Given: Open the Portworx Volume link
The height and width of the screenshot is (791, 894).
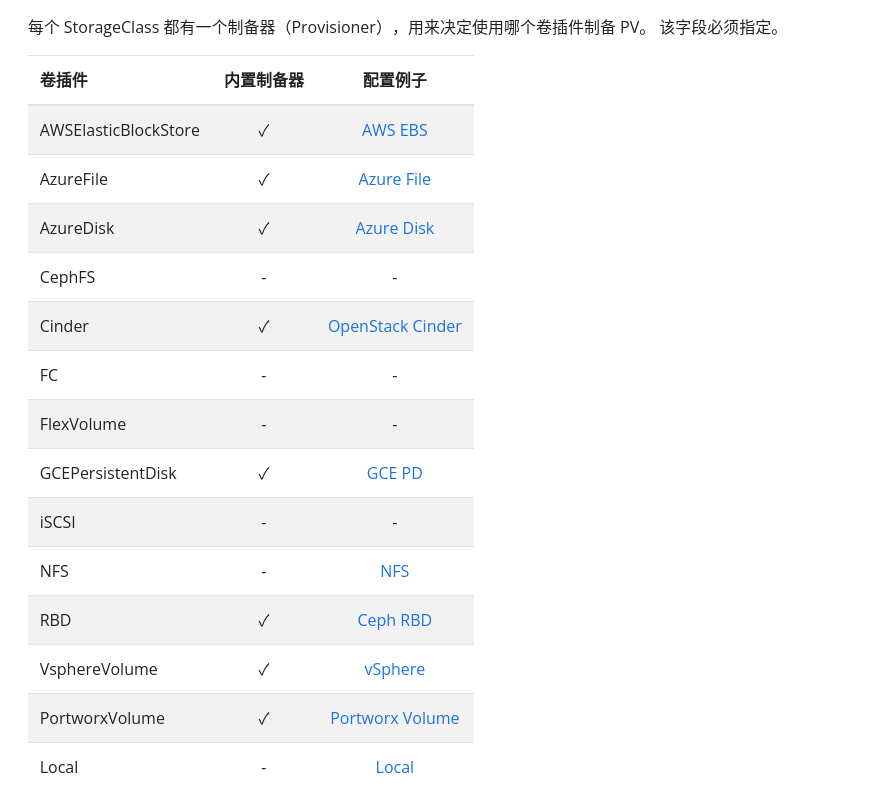Looking at the screenshot, I should [x=395, y=719].
